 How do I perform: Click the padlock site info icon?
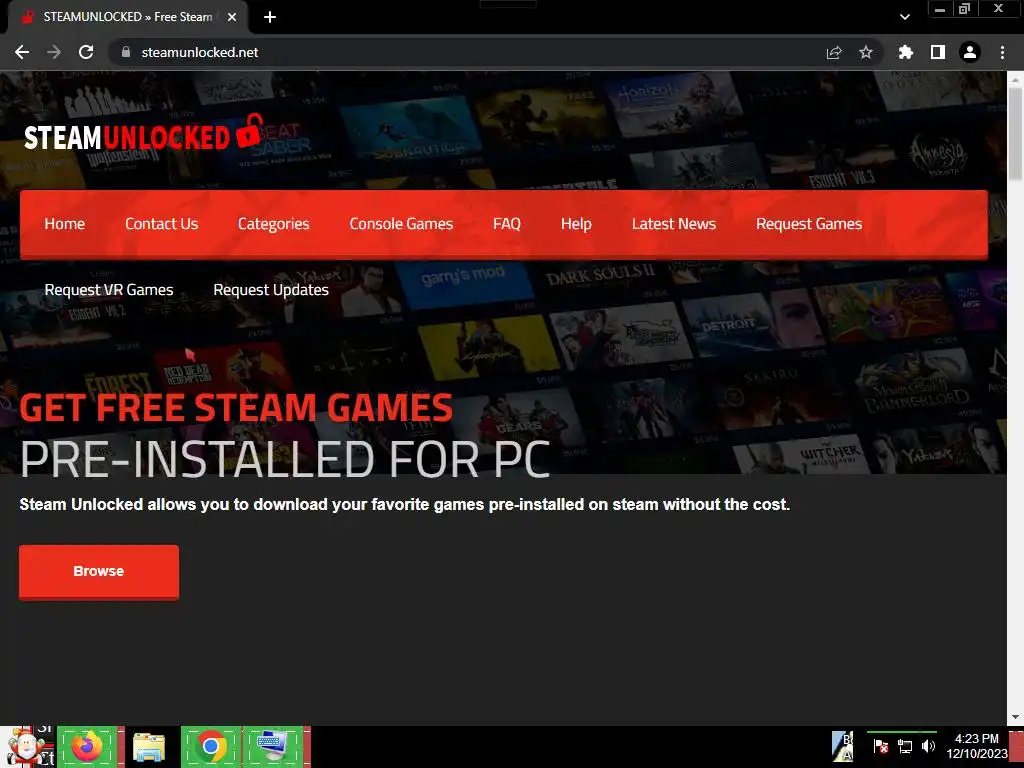(126, 52)
